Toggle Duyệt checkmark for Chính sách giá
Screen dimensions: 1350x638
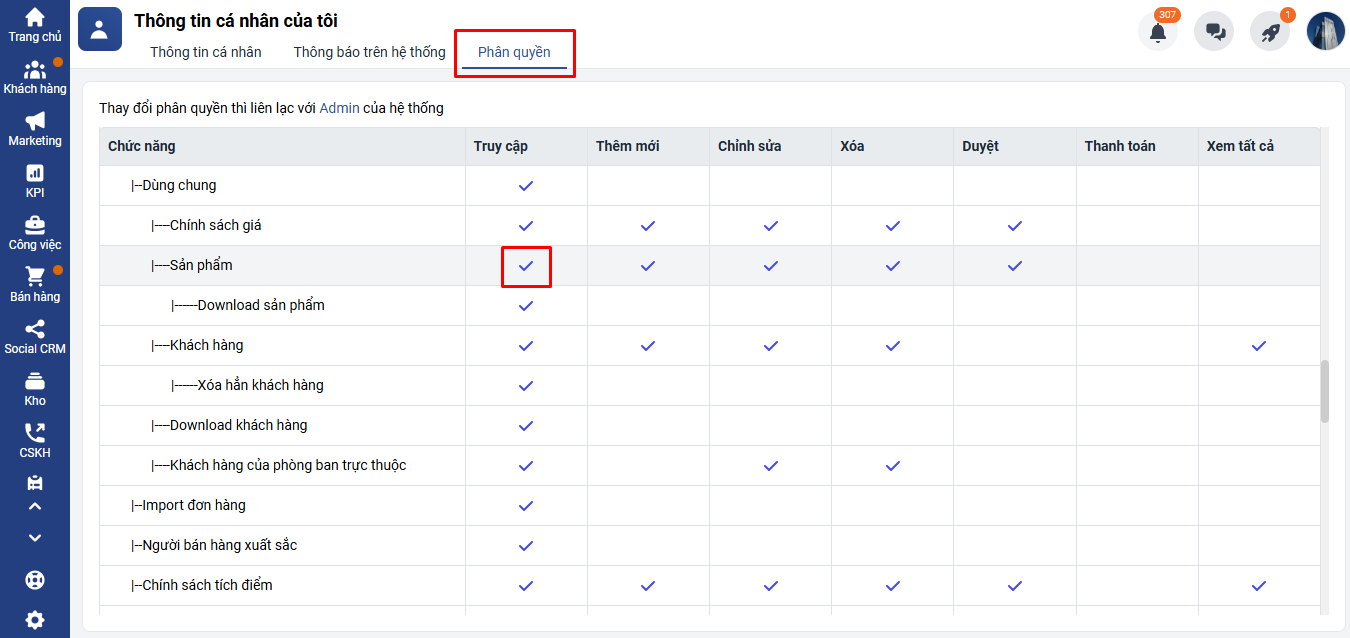(1015, 226)
